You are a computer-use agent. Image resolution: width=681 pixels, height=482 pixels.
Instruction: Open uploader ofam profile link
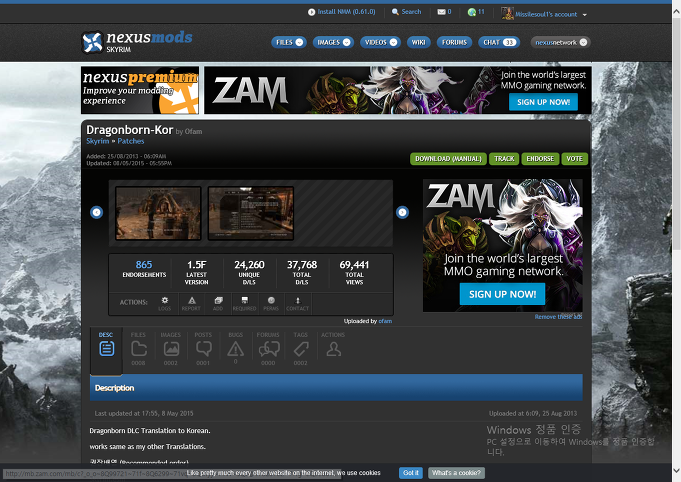pos(385,321)
